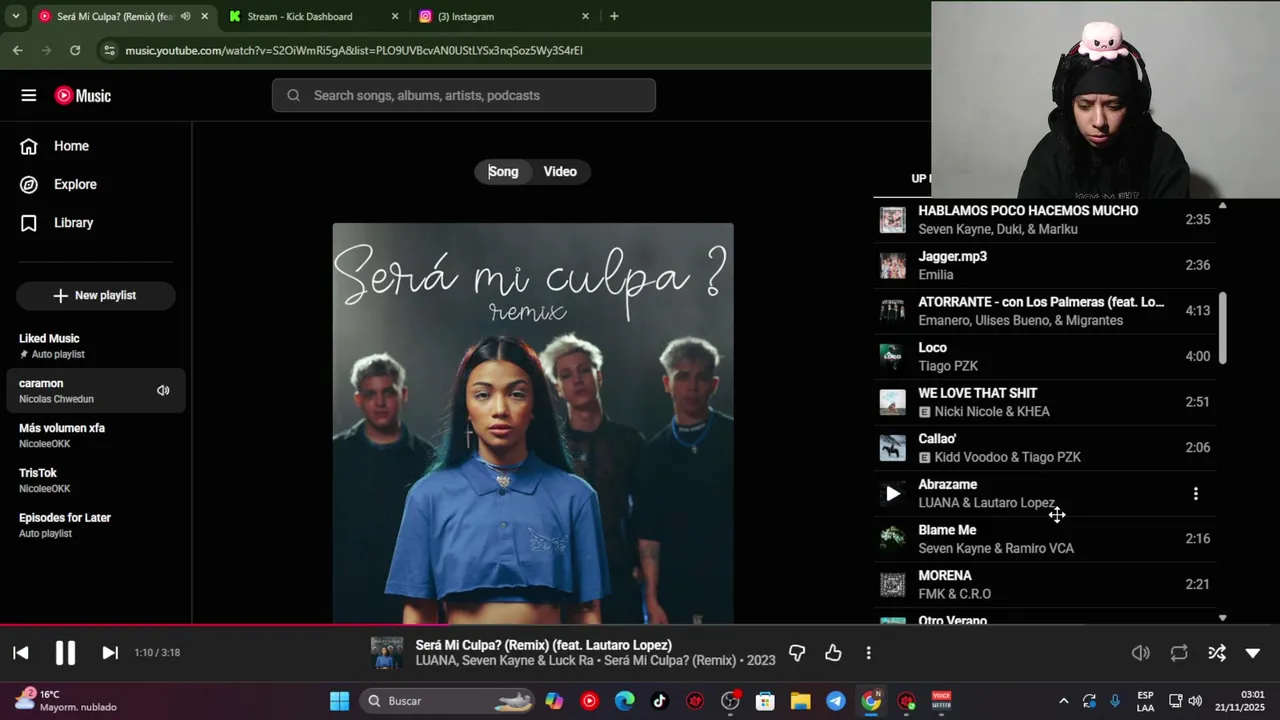Close the Kick Dashboard tab
Image resolution: width=1280 pixels, height=720 pixels.
395,16
